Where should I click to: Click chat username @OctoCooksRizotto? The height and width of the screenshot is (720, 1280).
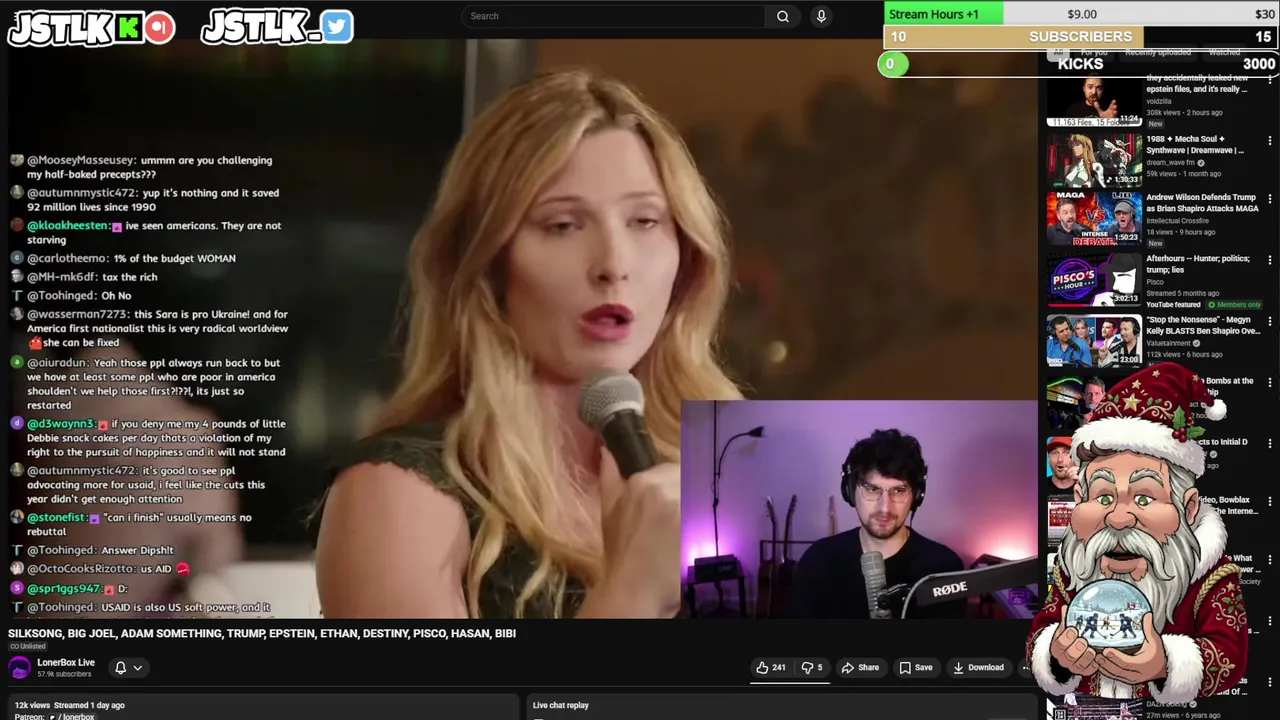pos(80,569)
